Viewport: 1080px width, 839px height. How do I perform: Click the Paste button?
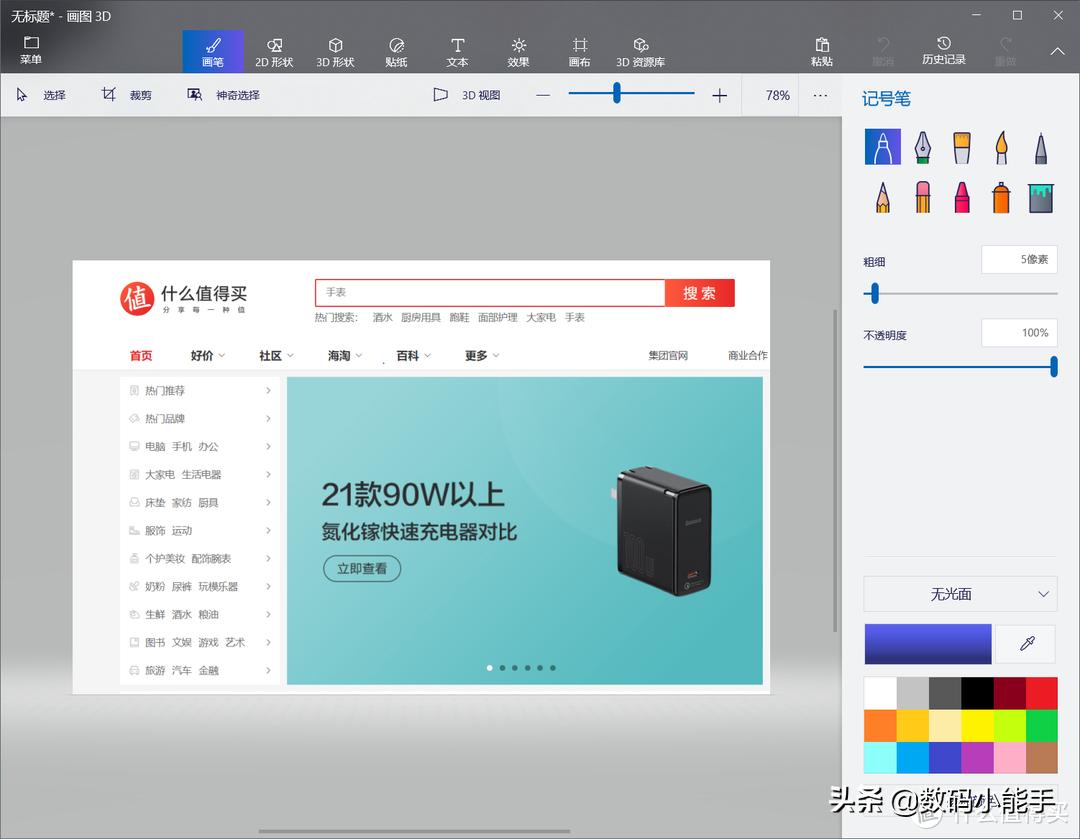pos(822,50)
